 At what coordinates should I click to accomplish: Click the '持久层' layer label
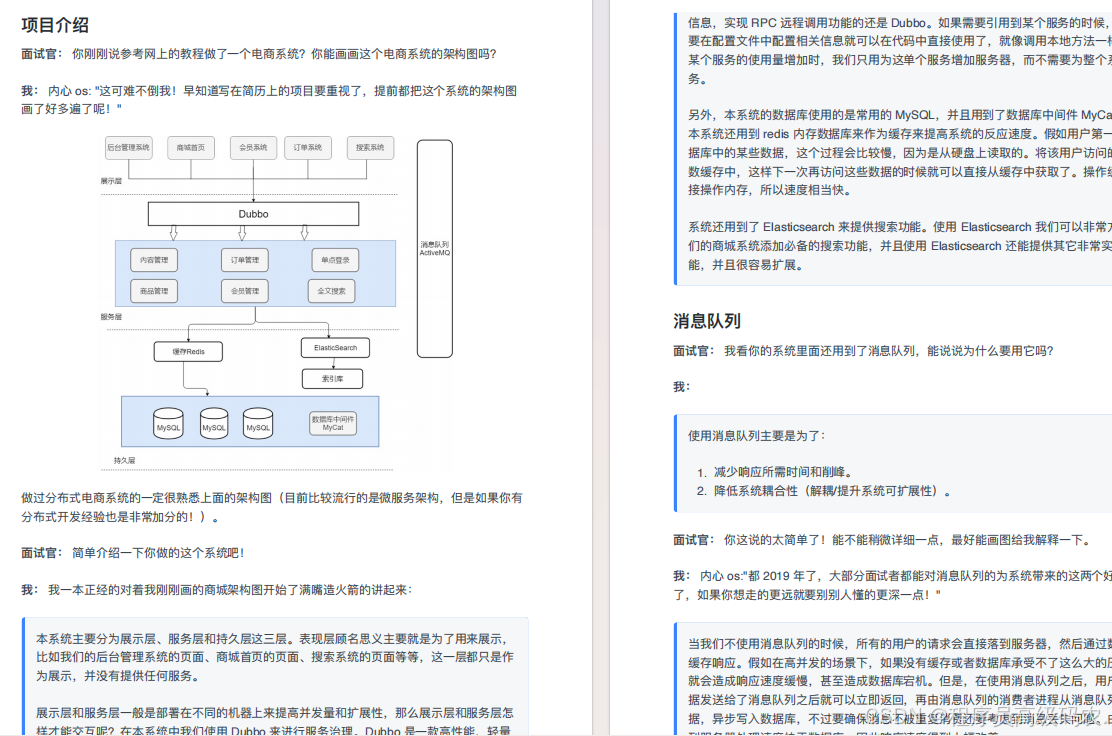124,460
